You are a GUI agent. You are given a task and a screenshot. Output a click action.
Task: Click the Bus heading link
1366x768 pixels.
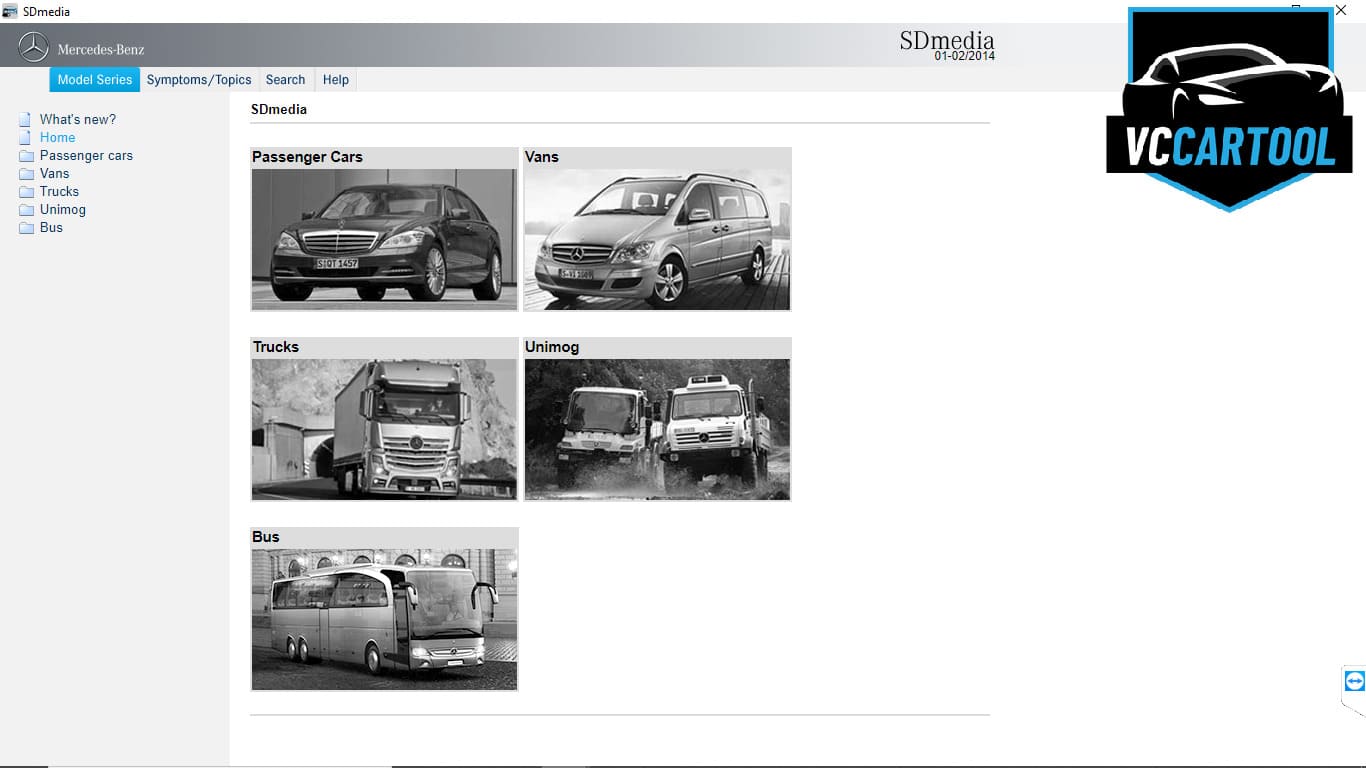[266, 537]
